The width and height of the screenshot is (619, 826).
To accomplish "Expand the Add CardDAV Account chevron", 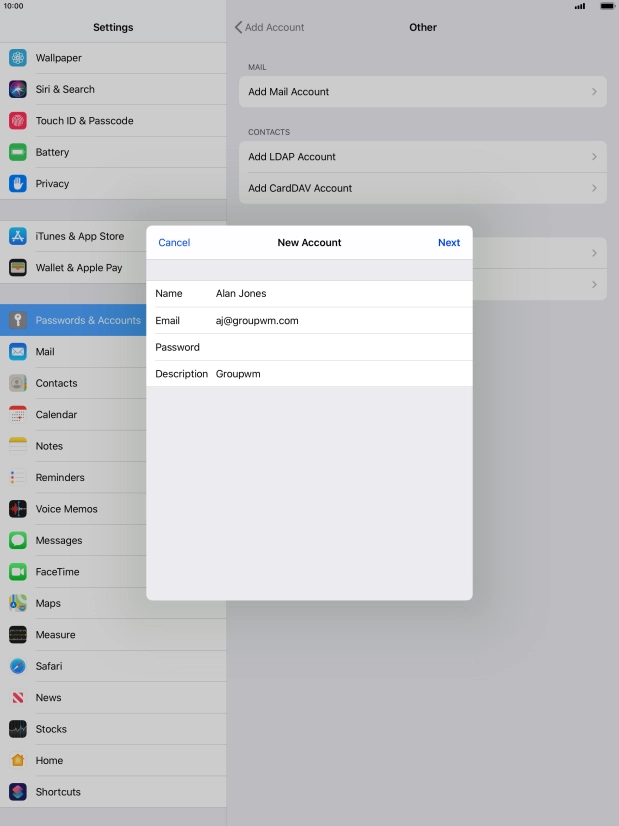I will point(594,188).
